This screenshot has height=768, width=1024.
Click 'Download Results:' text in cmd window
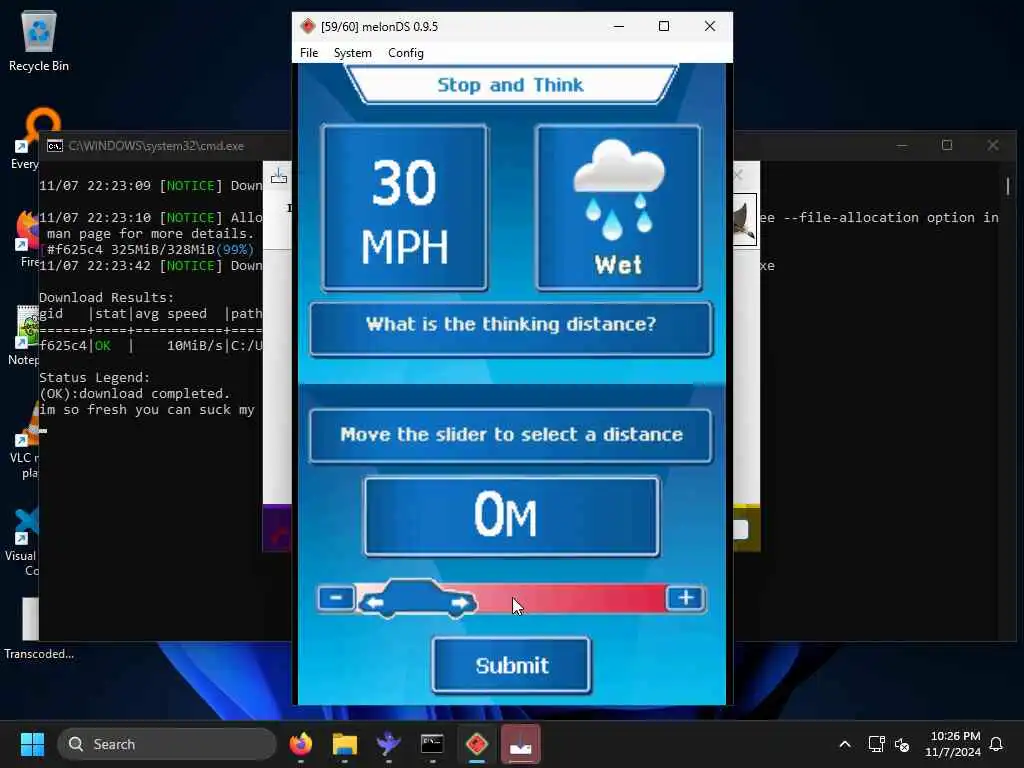106,298
